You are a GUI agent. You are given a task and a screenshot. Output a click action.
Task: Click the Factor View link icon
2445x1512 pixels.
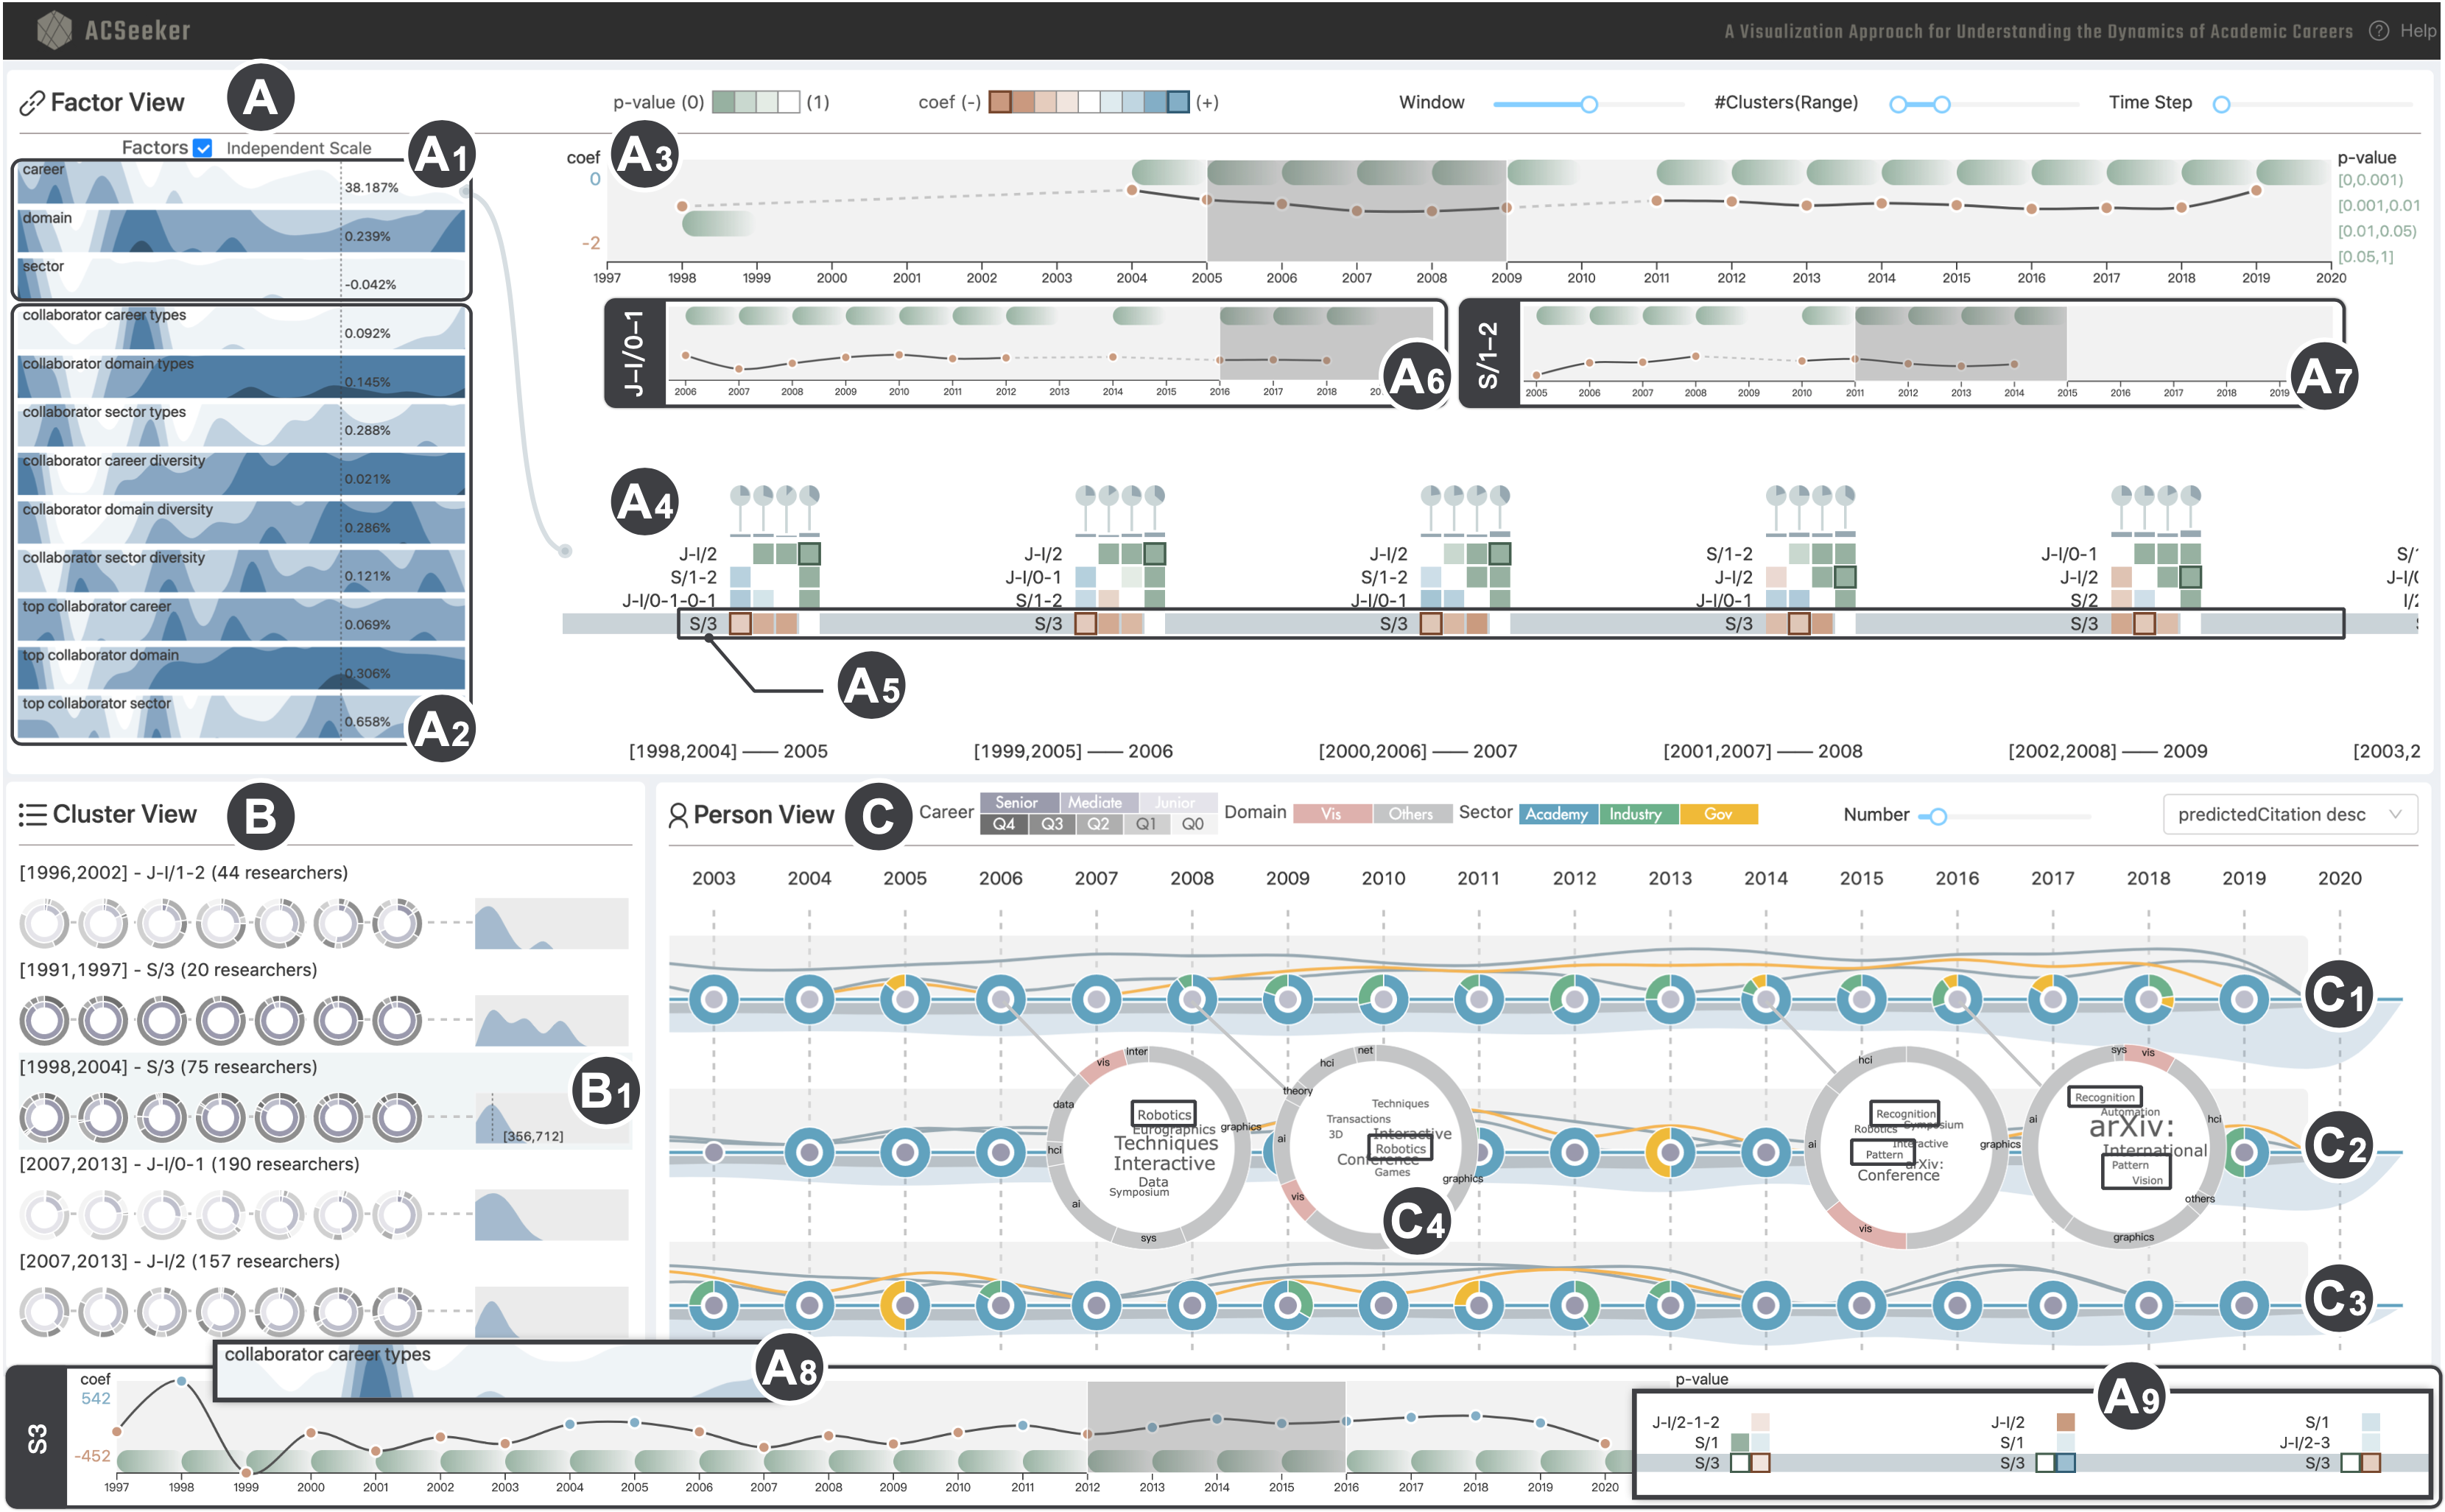[32, 103]
